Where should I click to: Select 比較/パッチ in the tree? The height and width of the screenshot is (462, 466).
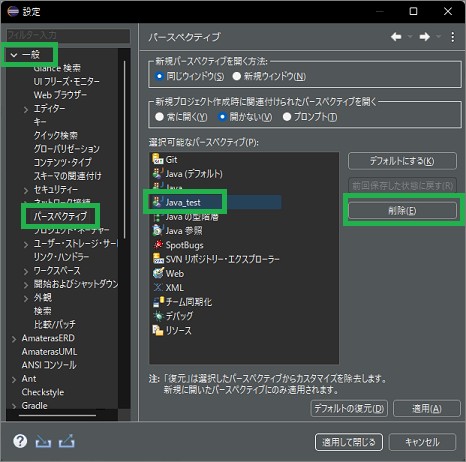[x=55, y=324]
